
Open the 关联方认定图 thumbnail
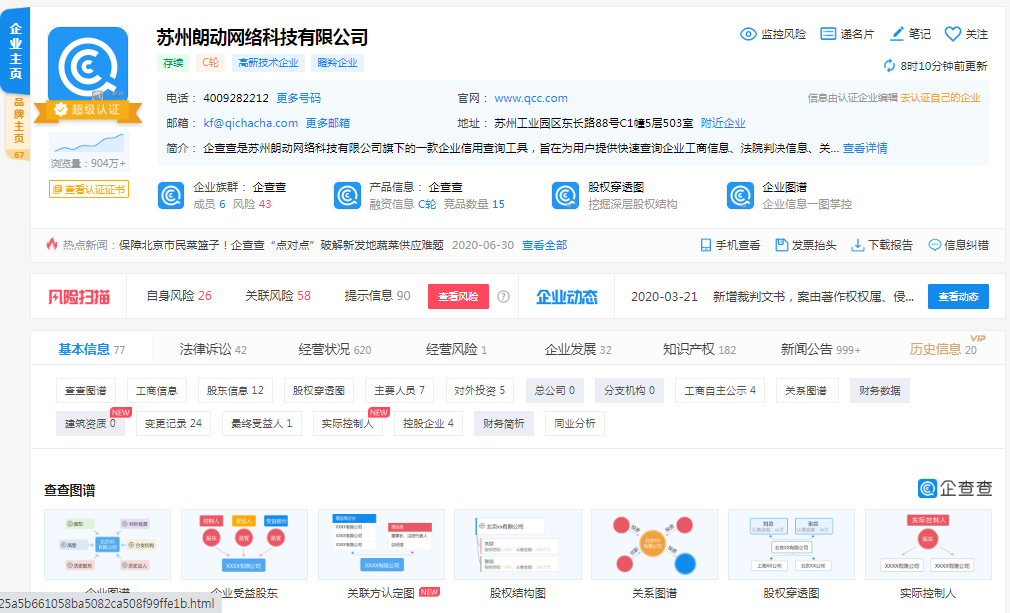[381, 545]
